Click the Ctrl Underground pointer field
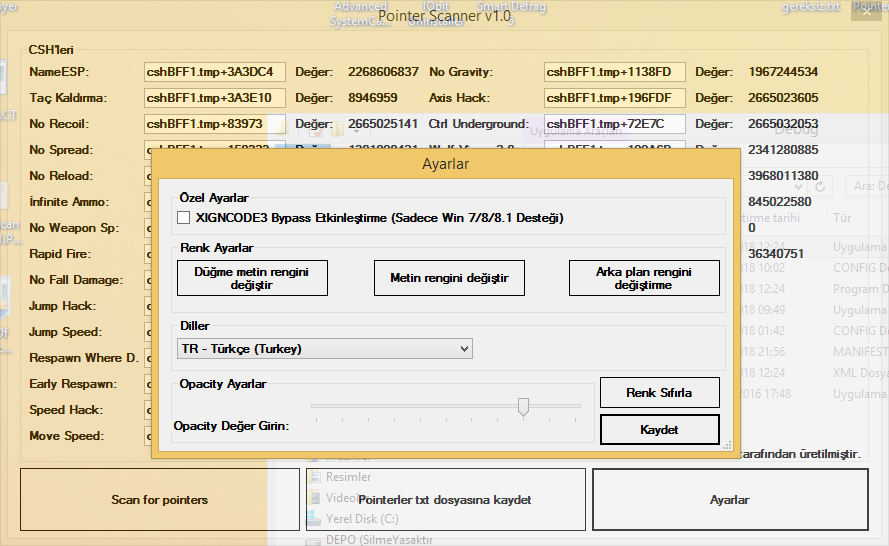Viewport: 889px width, 546px height. coord(615,124)
